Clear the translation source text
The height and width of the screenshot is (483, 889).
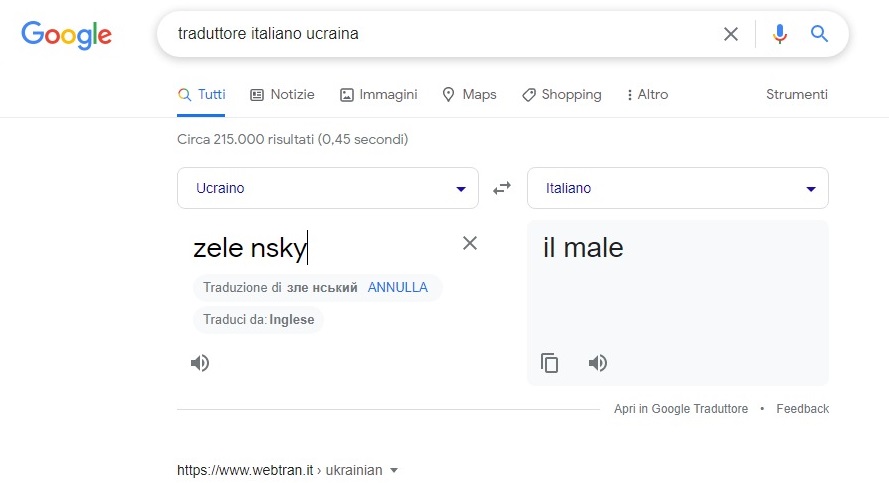470,243
